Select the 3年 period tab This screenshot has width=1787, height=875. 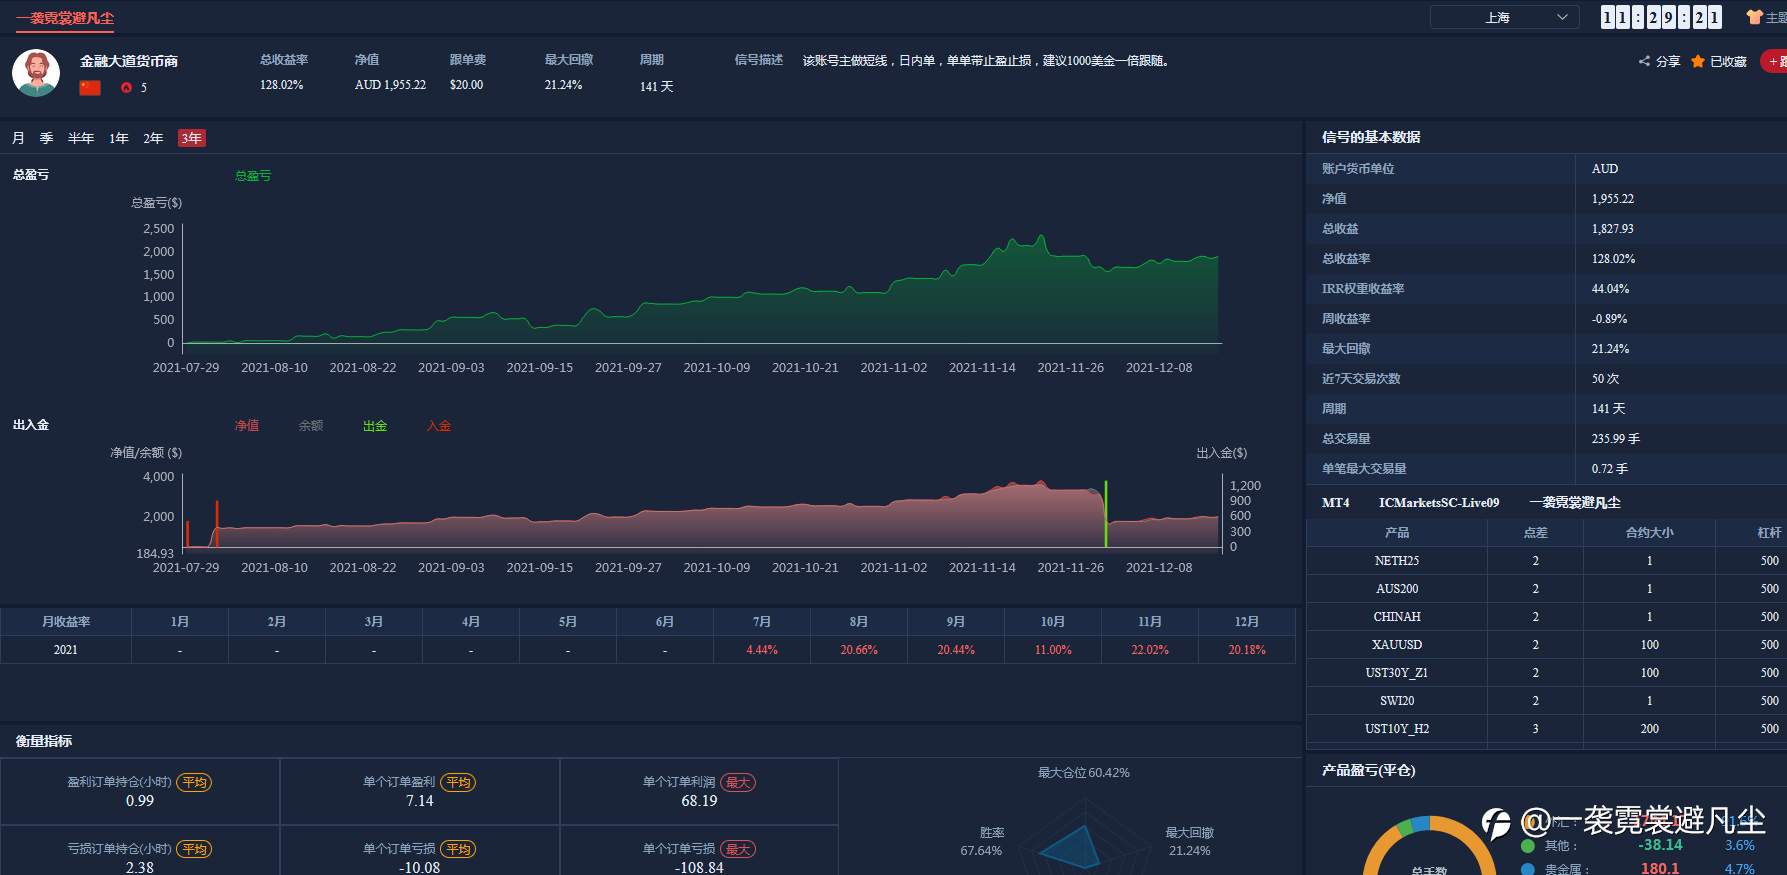192,138
